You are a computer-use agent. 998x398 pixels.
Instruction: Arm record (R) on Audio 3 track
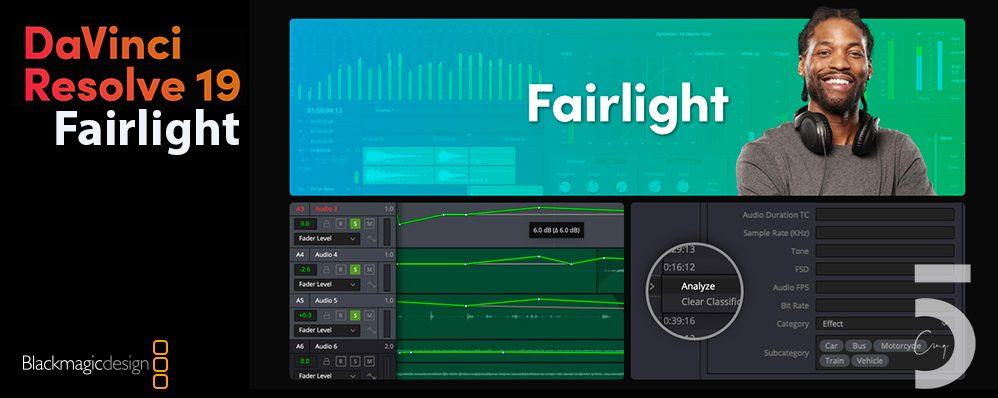[341, 224]
